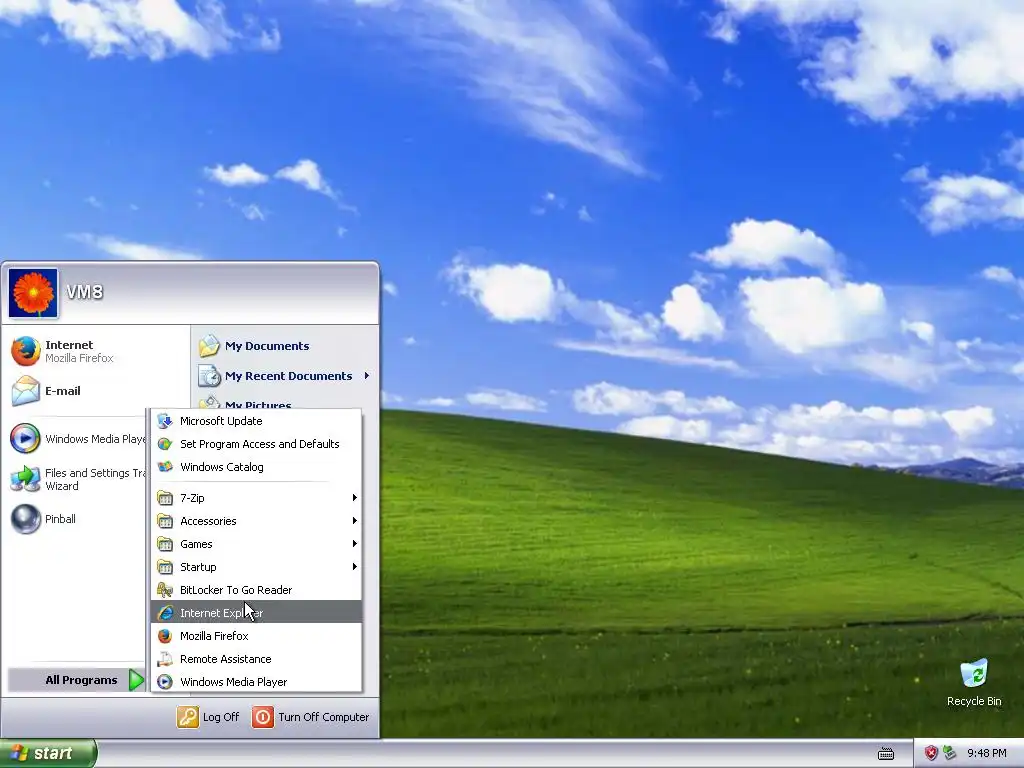Click the Startup folder icon
Viewport: 1024px width, 768px height.
[x=165, y=567]
